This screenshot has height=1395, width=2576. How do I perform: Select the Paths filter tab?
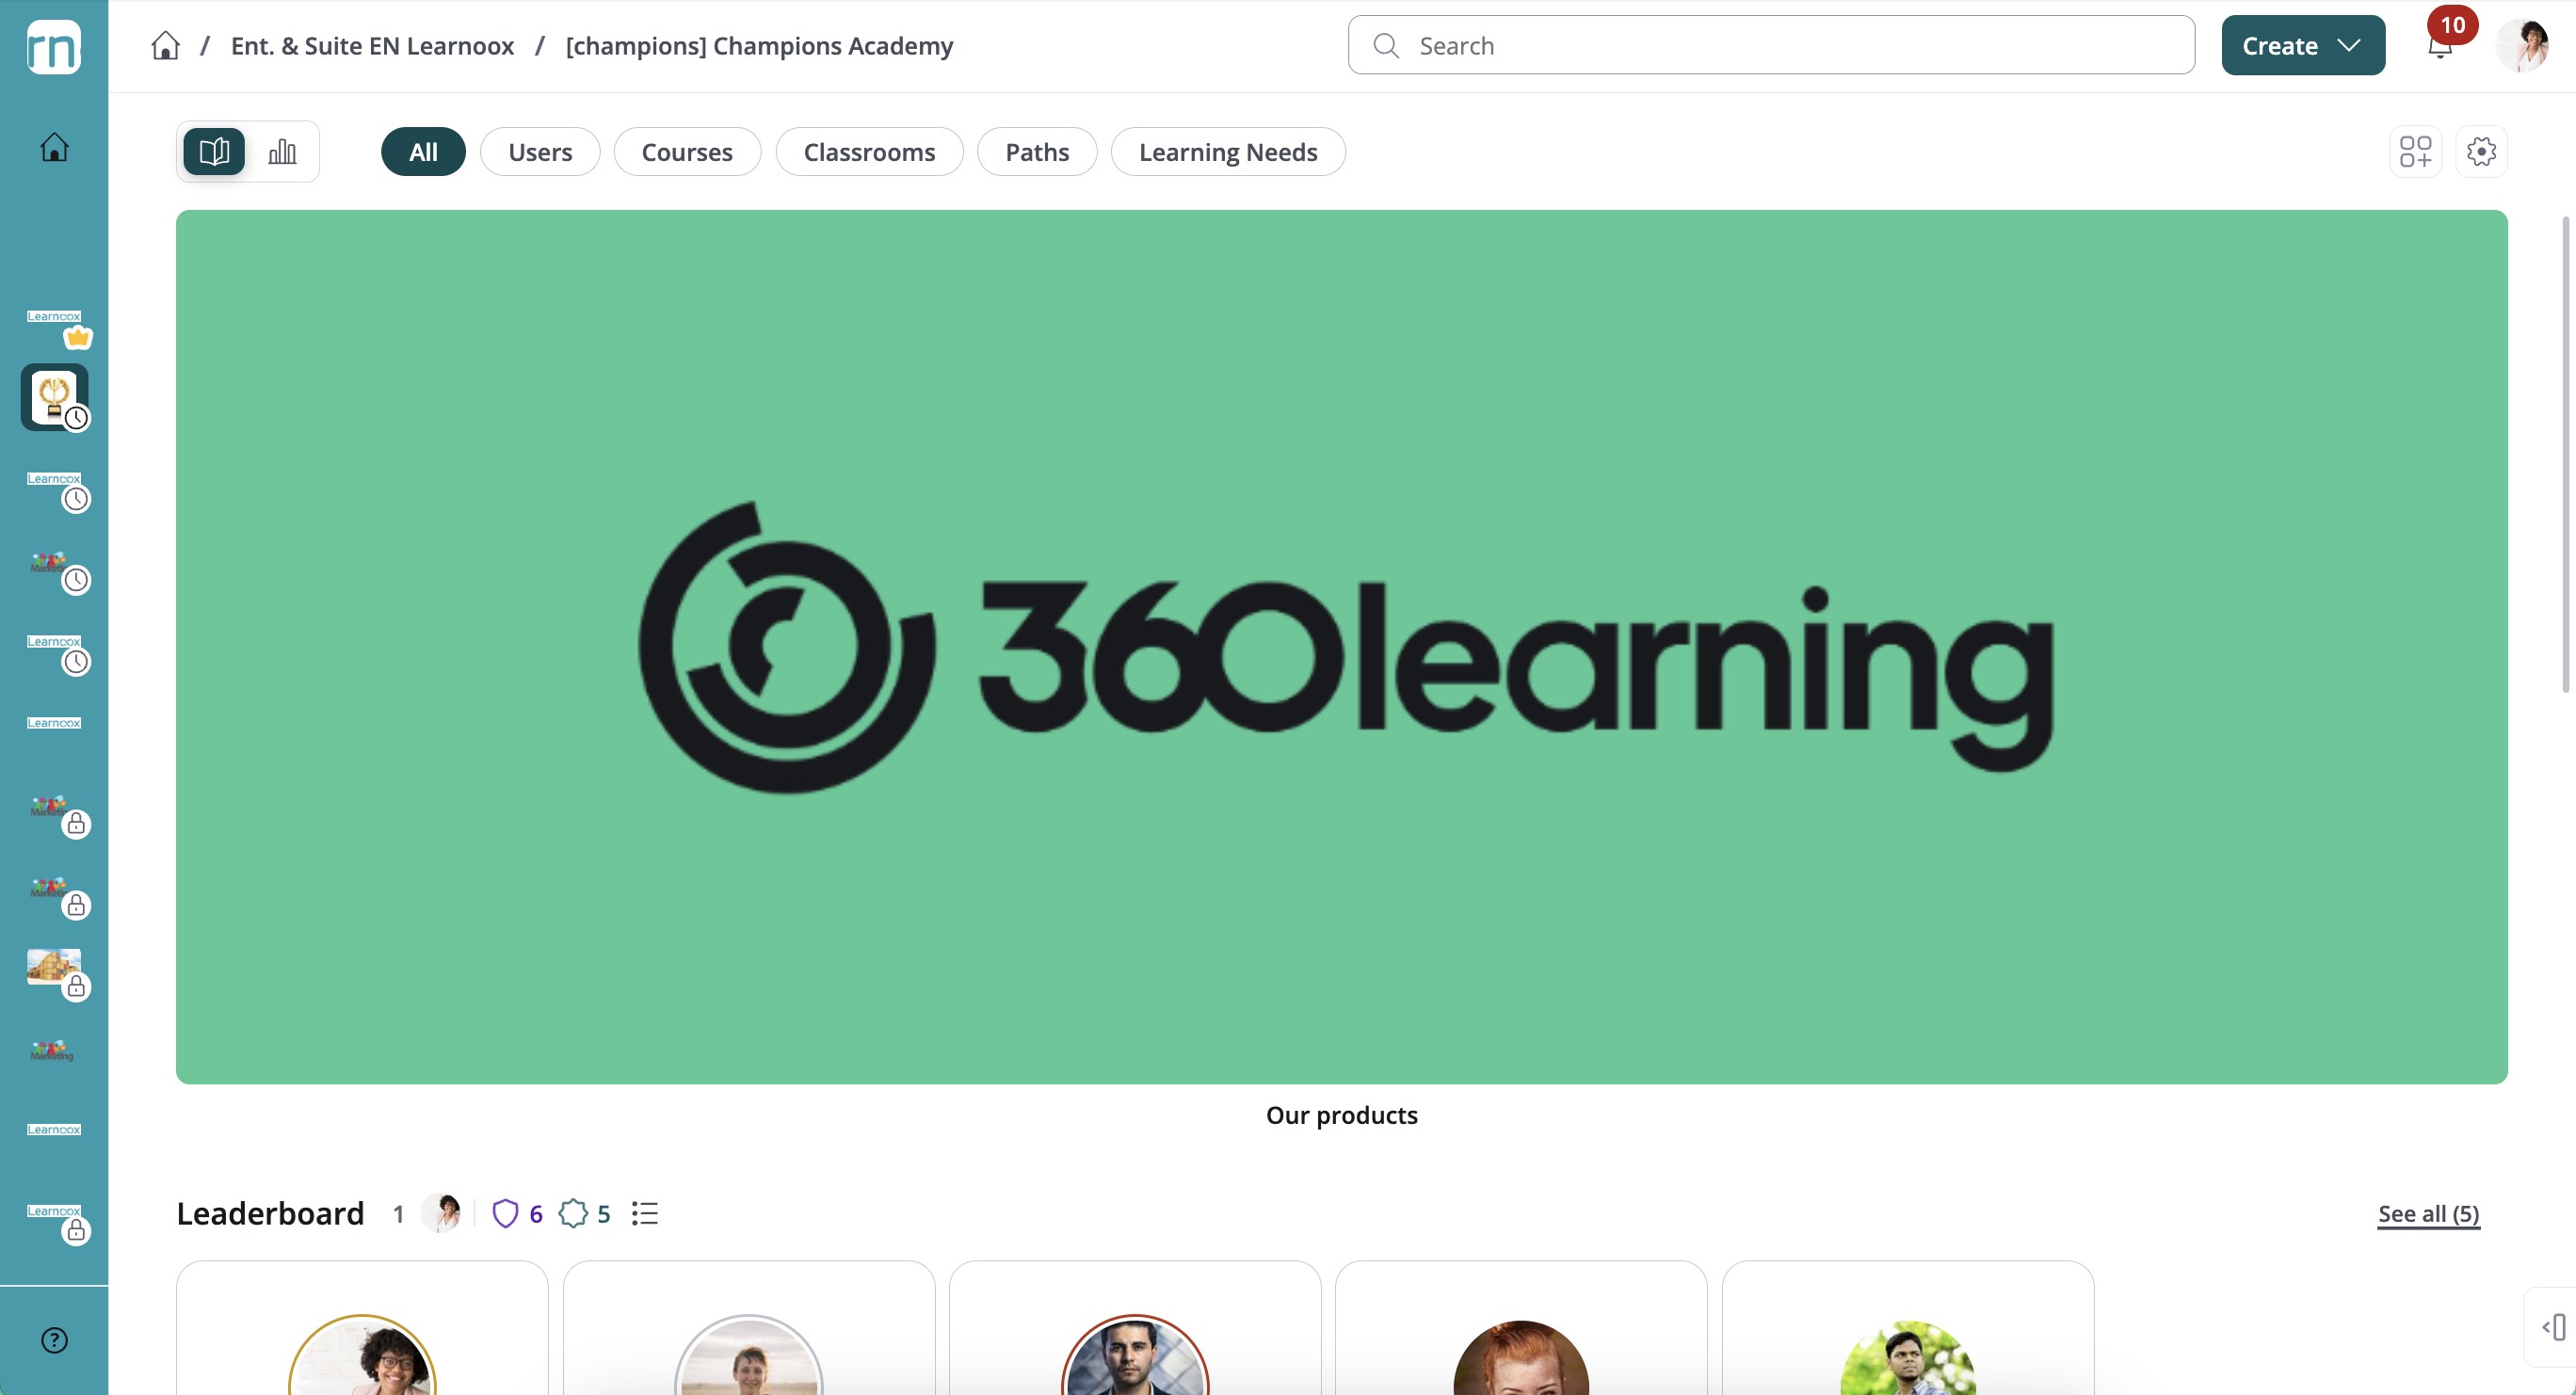(x=1037, y=152)
